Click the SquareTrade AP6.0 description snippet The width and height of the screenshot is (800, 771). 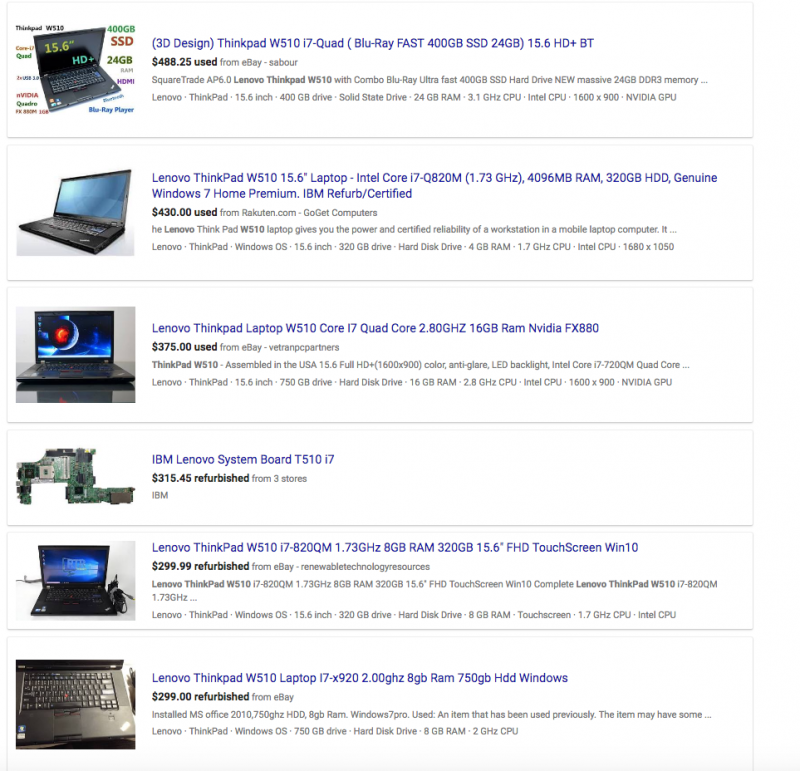coord(430,80)
